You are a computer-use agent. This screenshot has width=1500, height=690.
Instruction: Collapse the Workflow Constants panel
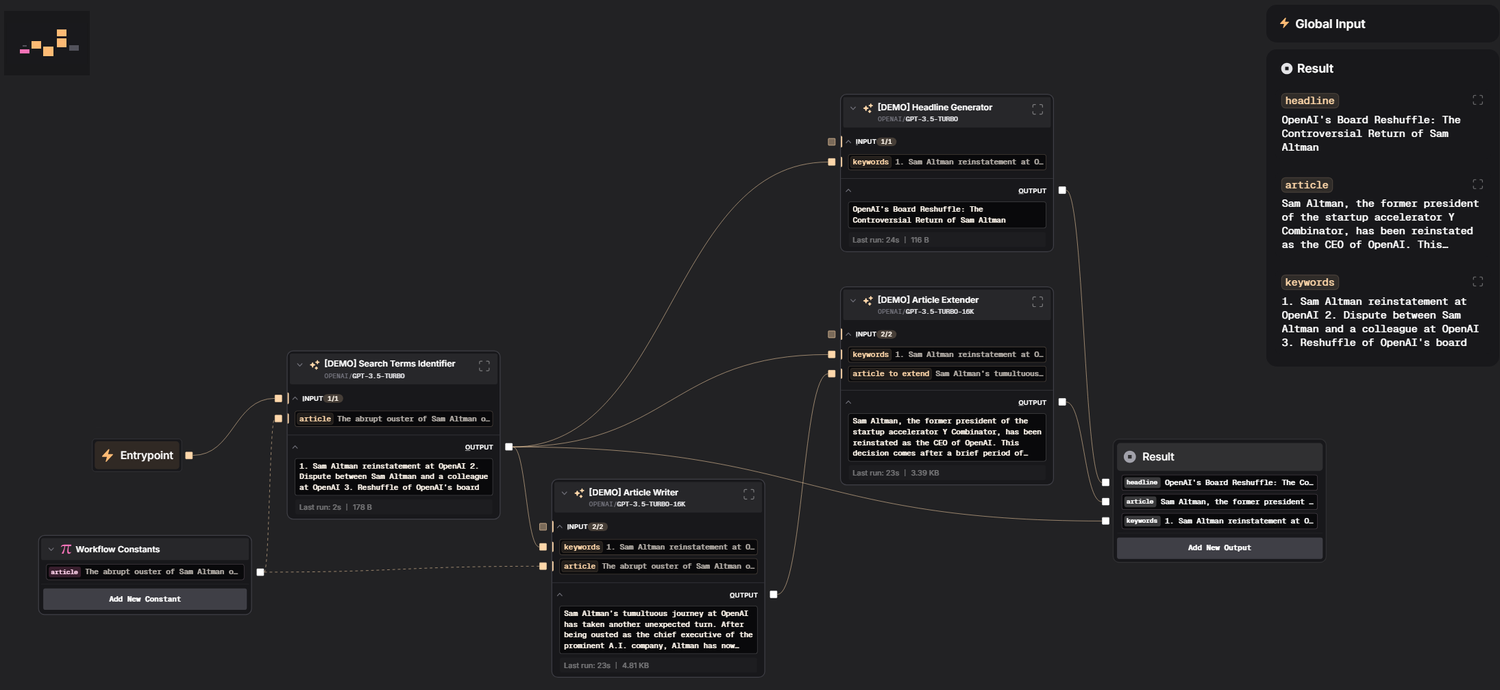click(50, 549)
